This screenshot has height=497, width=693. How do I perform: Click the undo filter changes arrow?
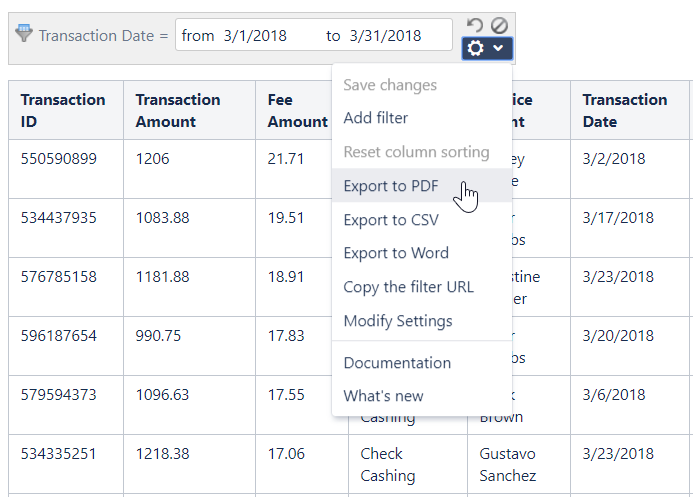(475, 25)
